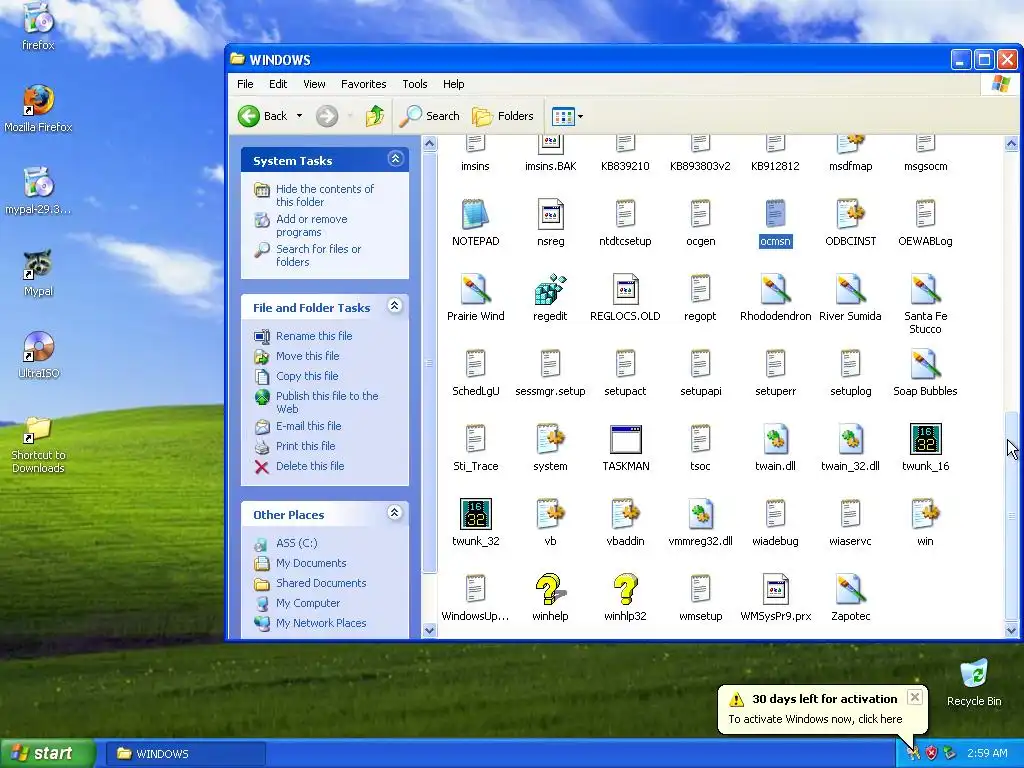Click Delete this file link
The image size is (1024, 768).
coord(310,466)
